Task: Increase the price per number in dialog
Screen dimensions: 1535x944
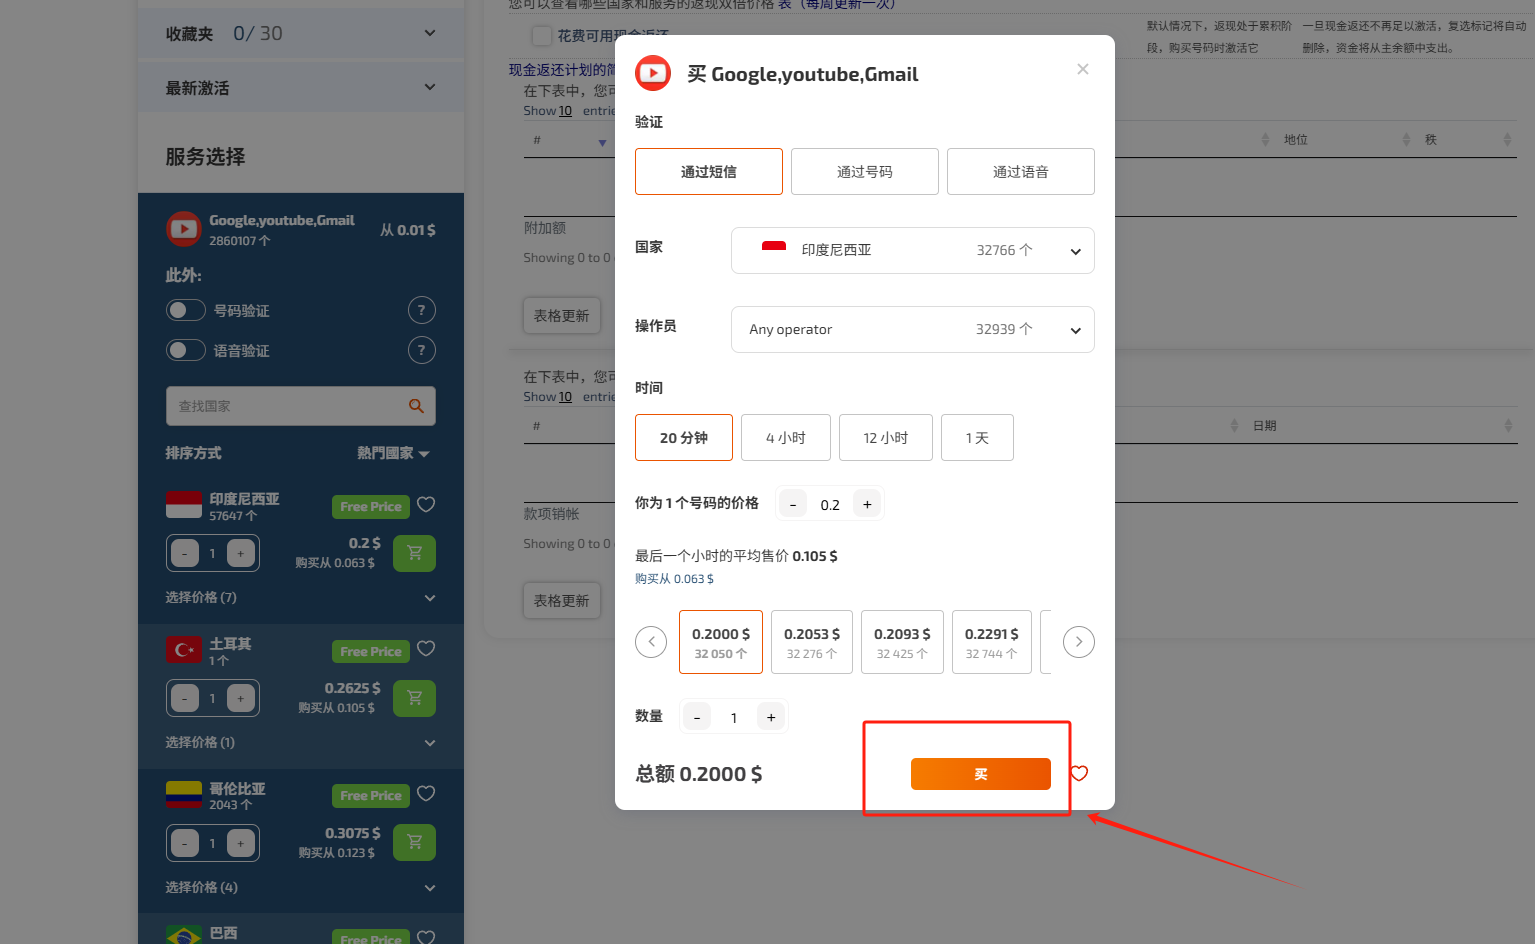Action: pos(867,505)
